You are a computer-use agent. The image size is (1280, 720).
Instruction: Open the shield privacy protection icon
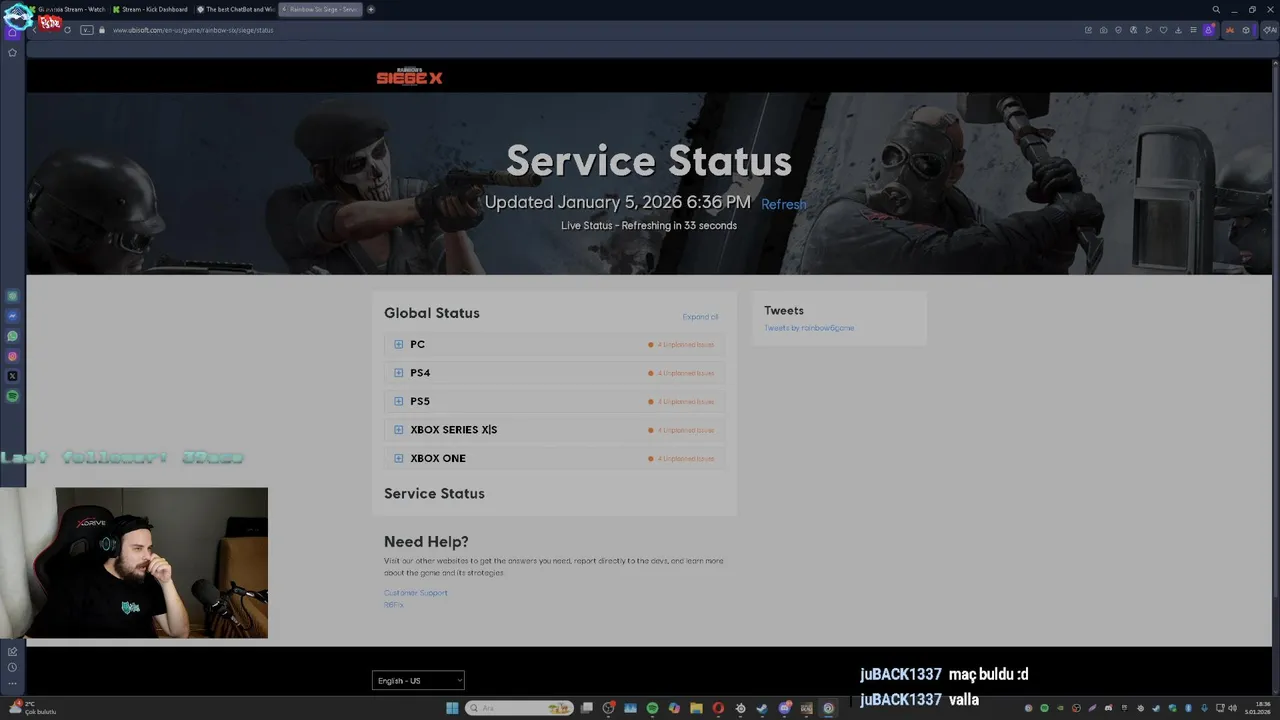coord(1118,30)
